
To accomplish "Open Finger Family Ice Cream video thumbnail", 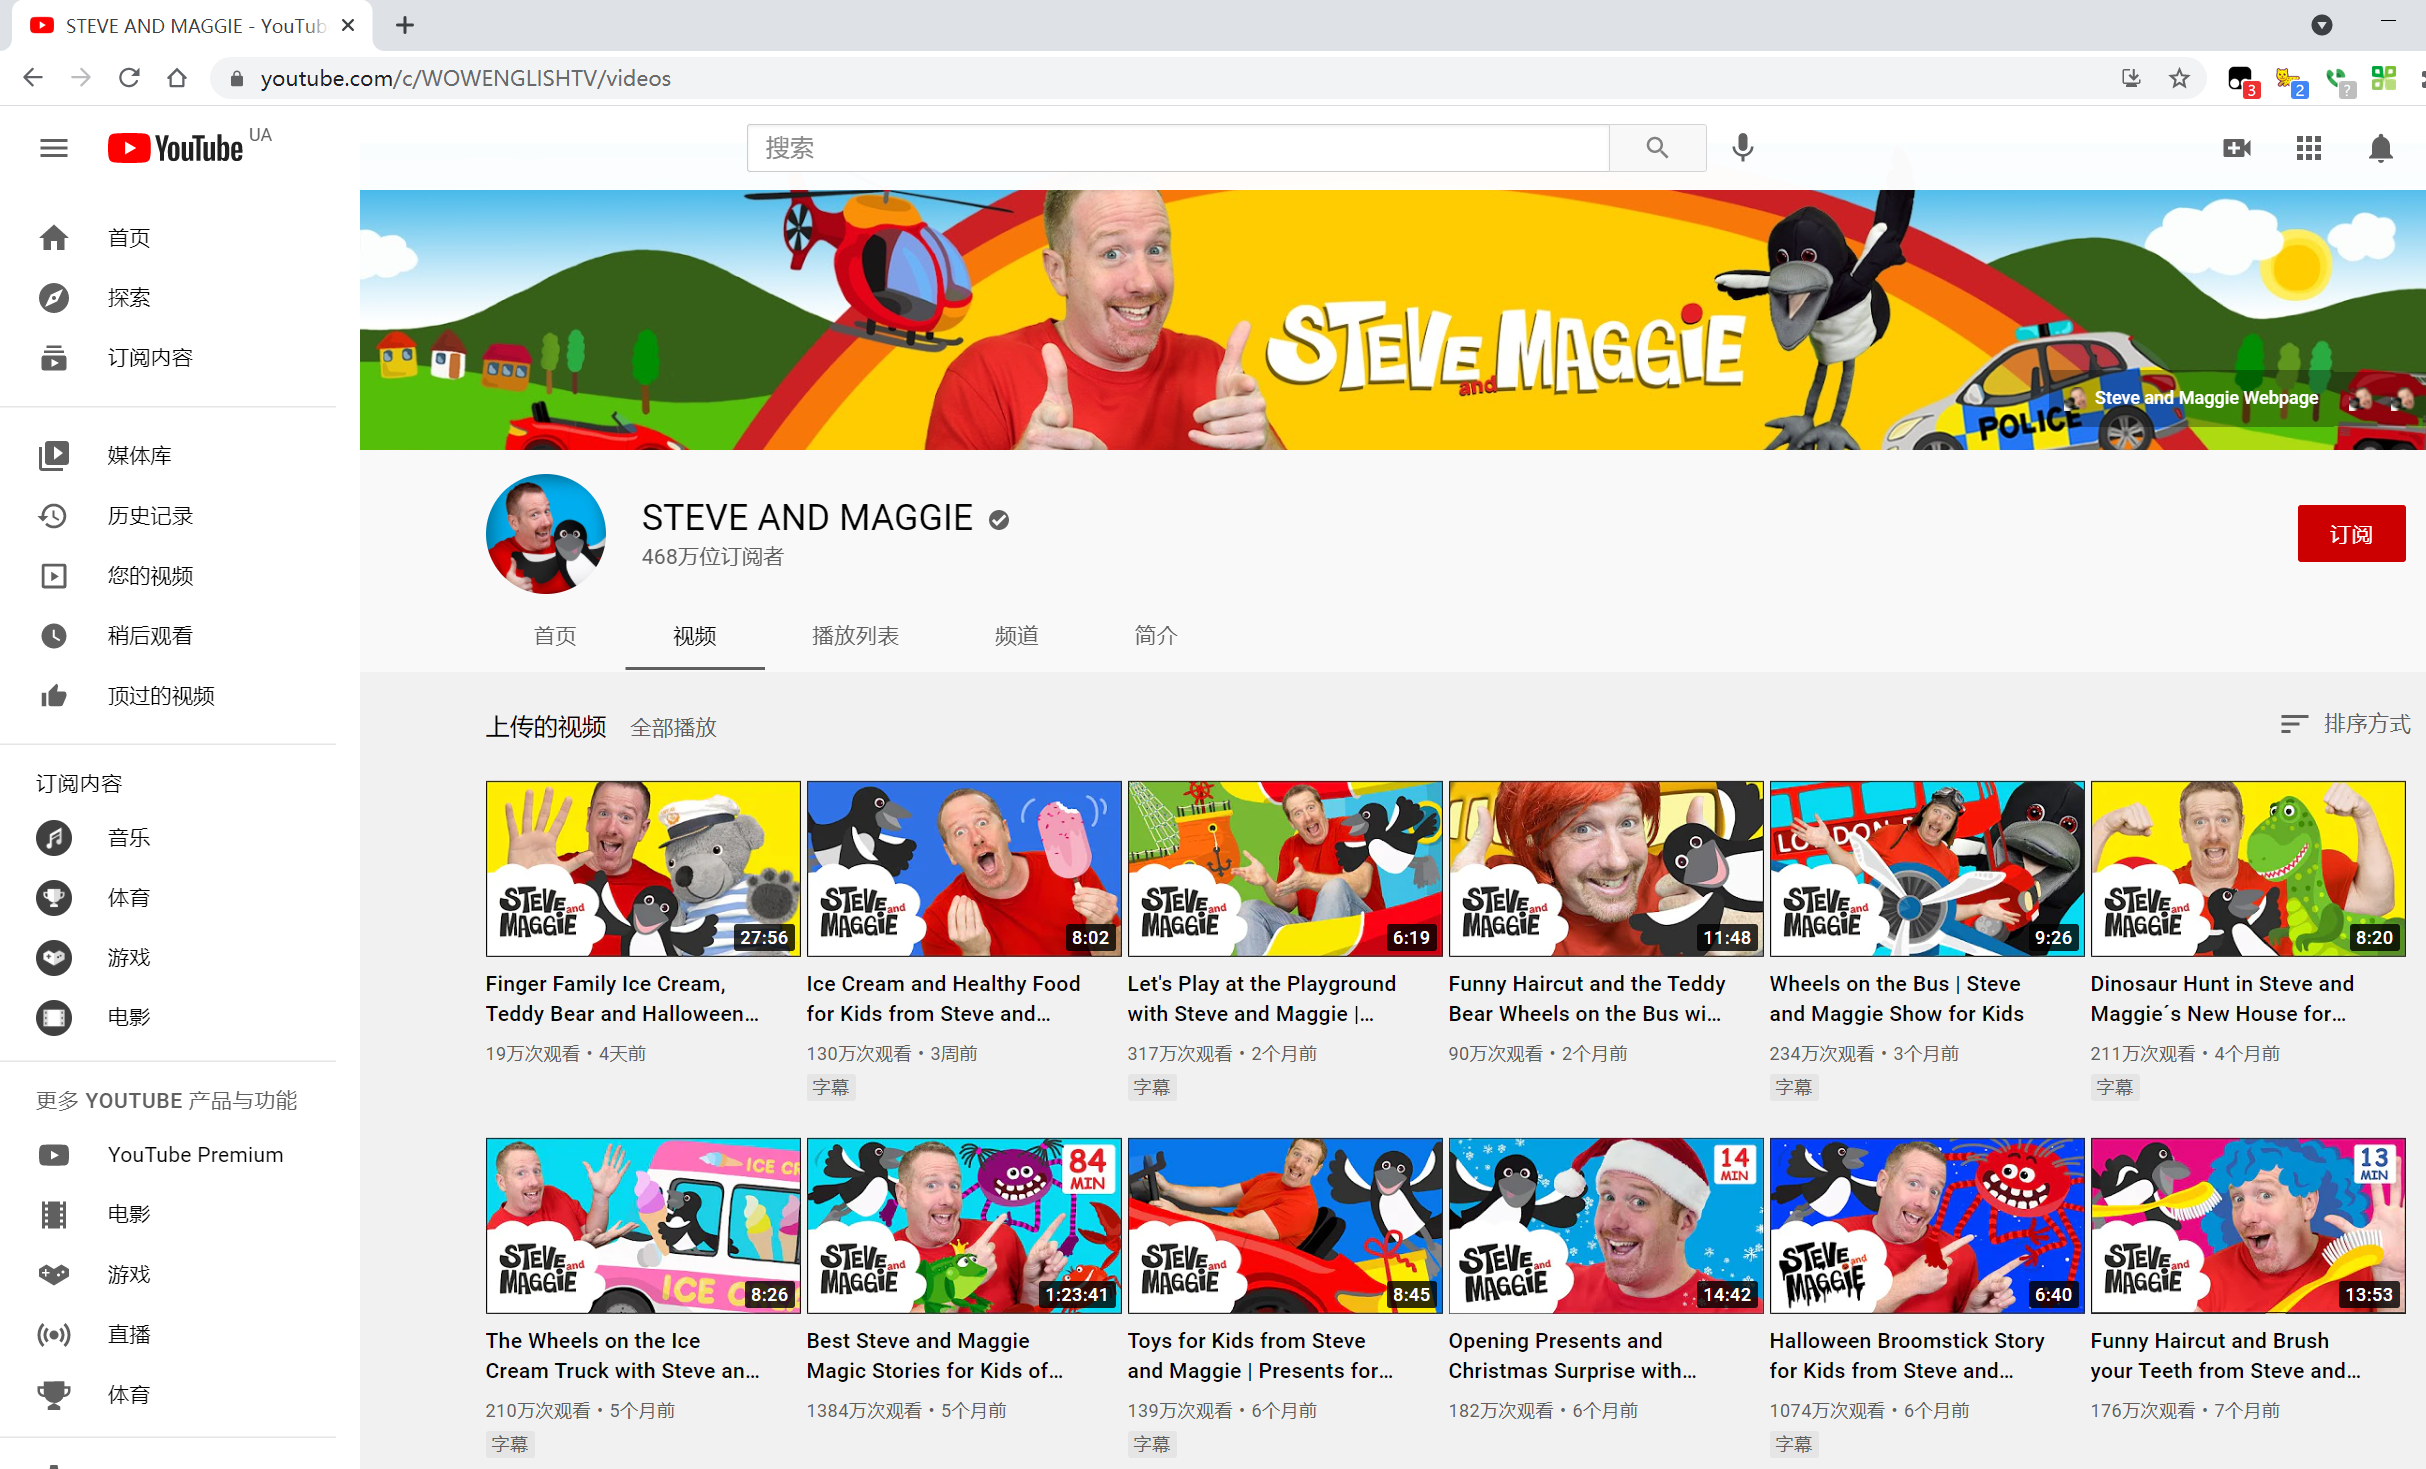I will [x=643, y=869].
